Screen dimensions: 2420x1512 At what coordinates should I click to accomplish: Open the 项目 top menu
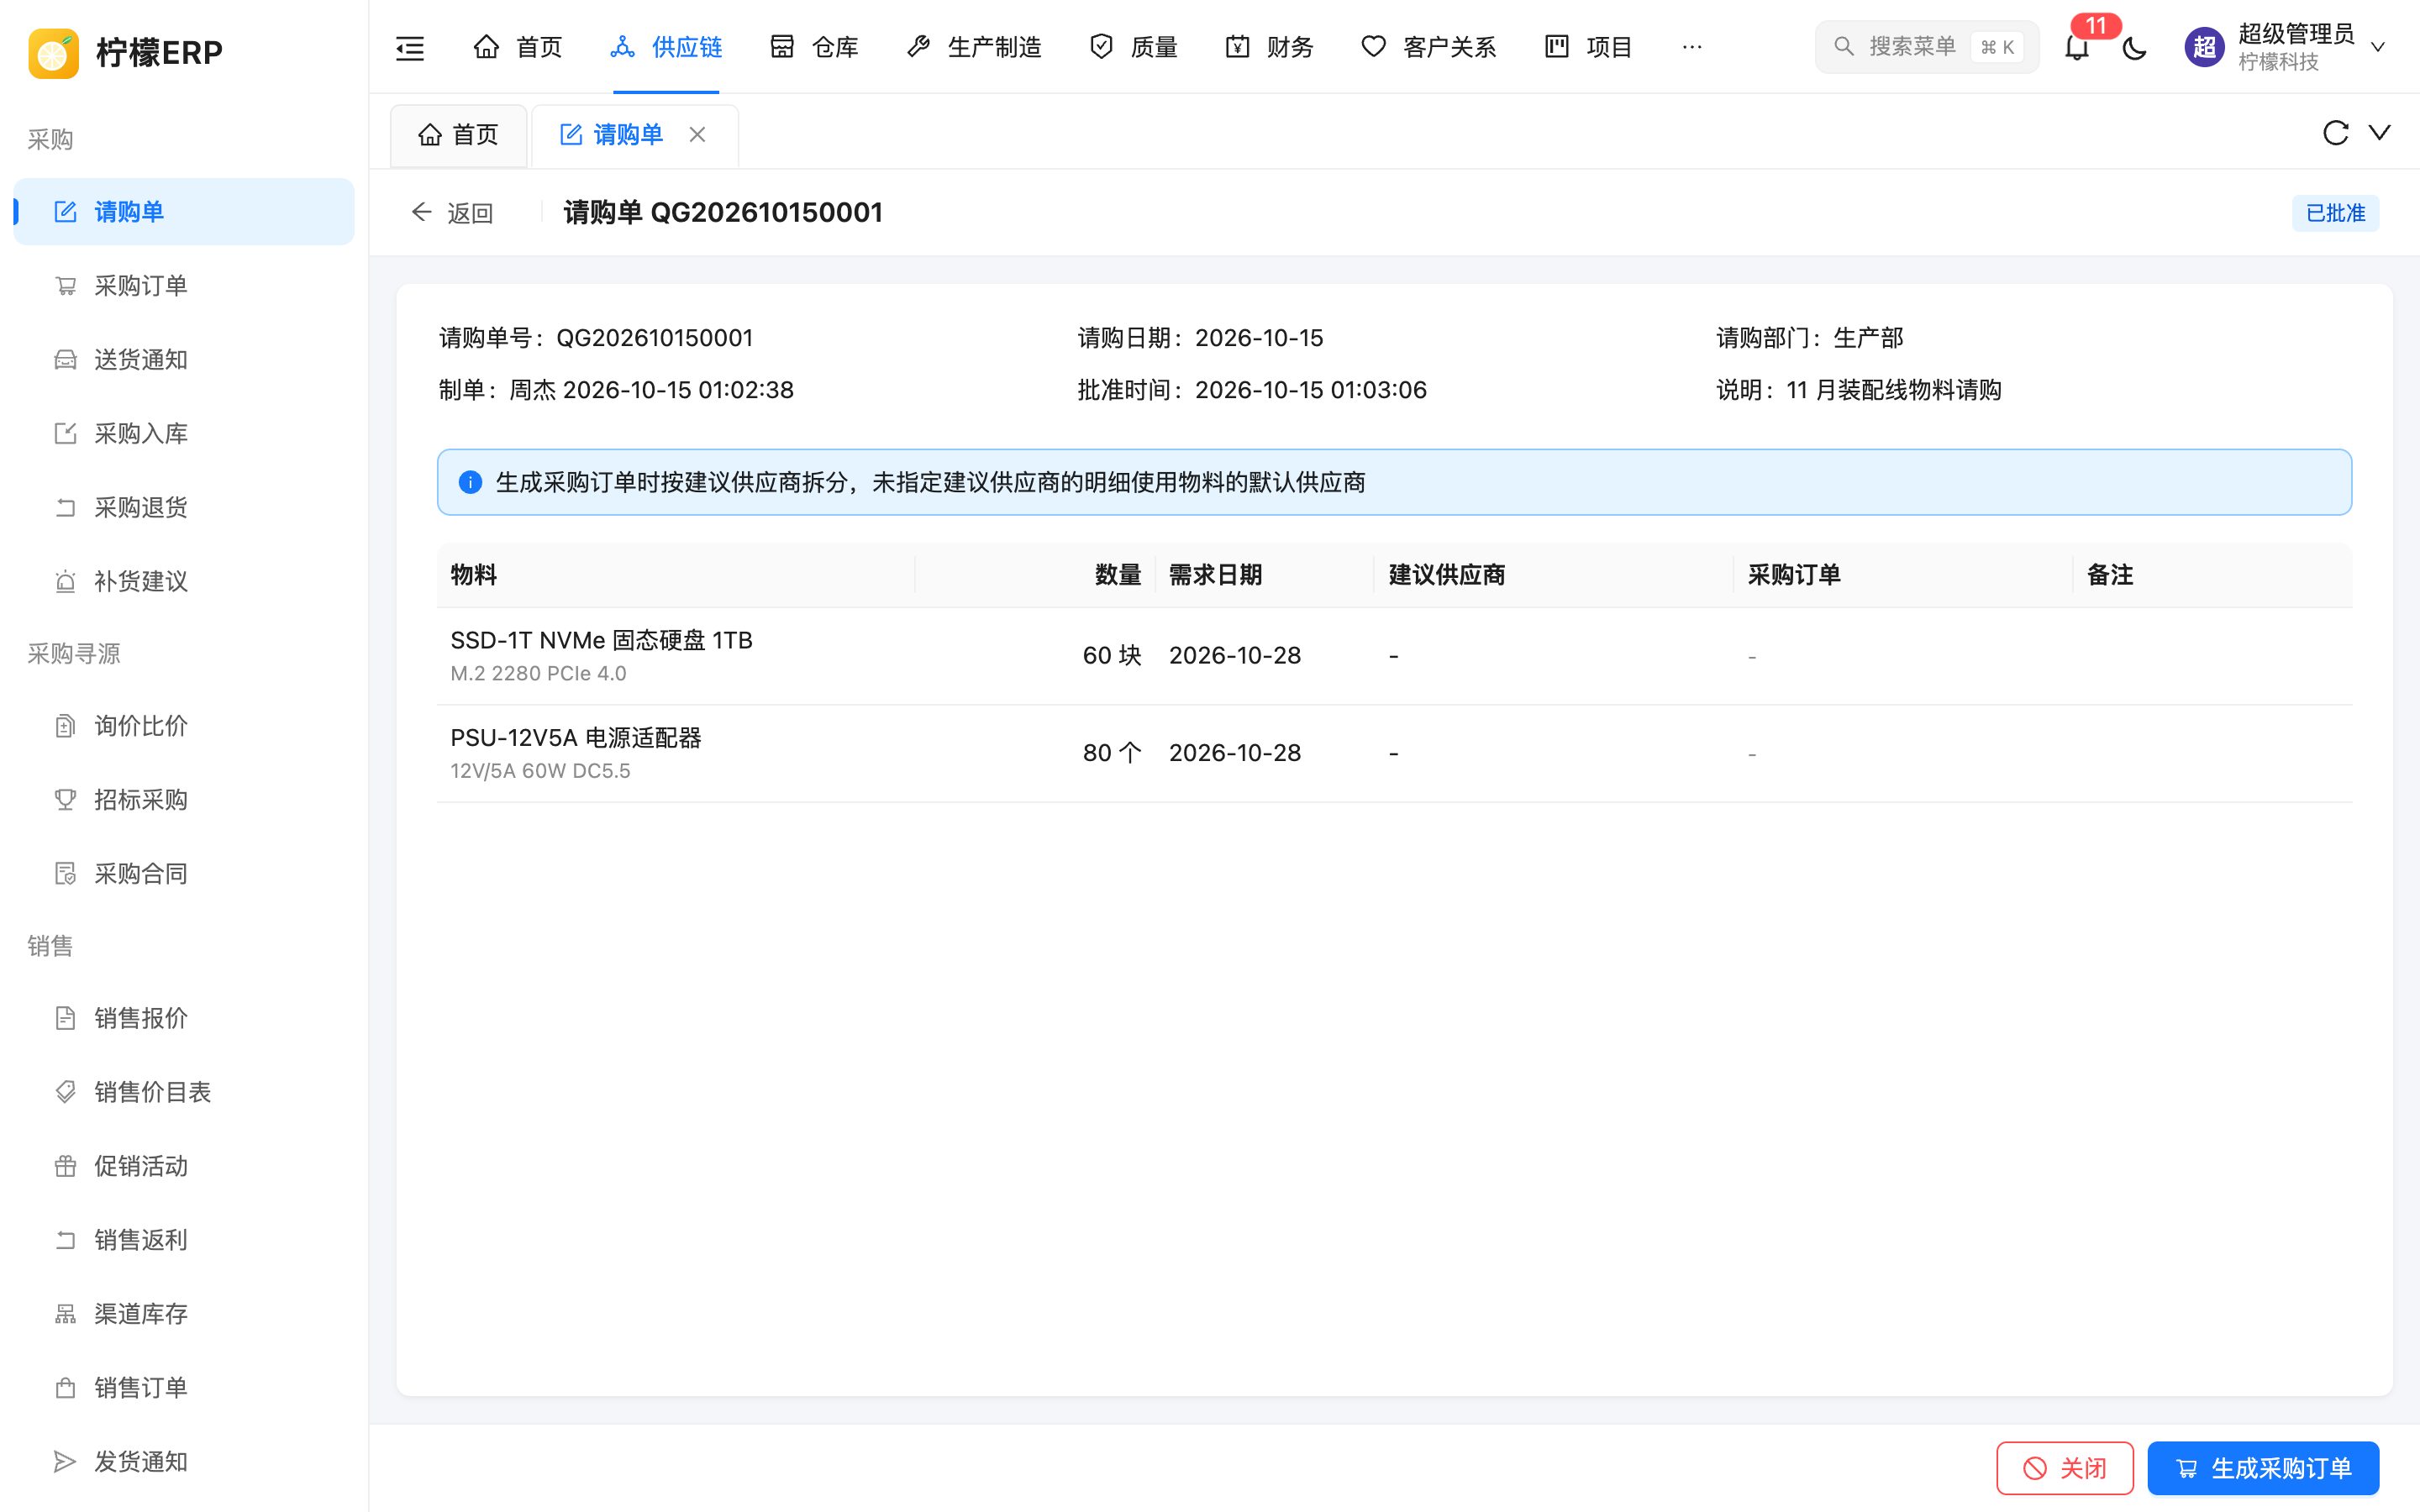pos(1588,47)
